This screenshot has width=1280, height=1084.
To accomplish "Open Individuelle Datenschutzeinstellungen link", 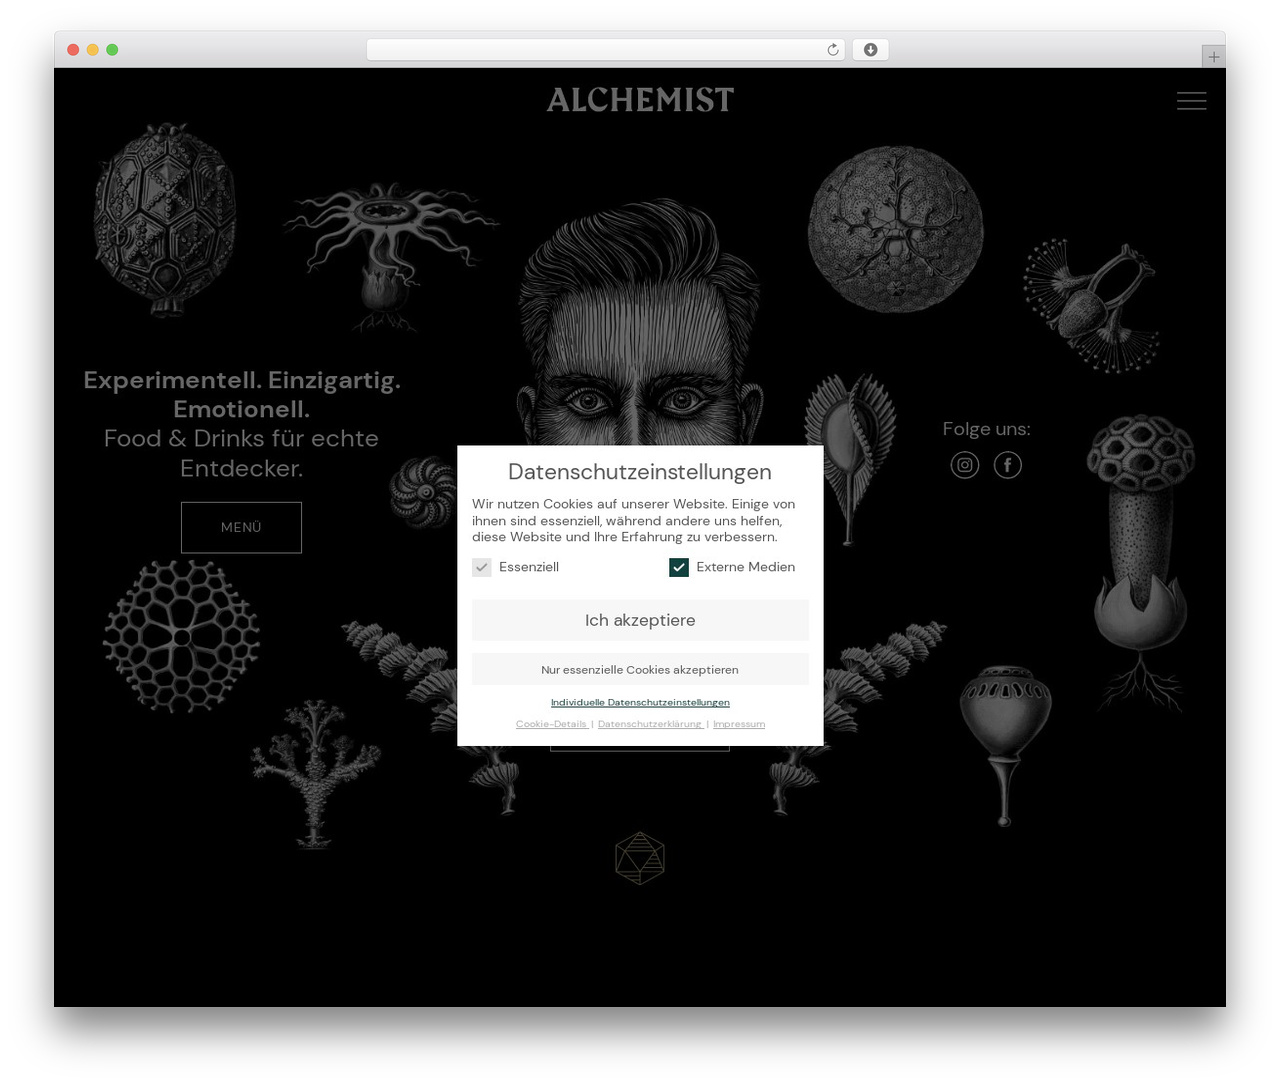I will coord(640,702).
